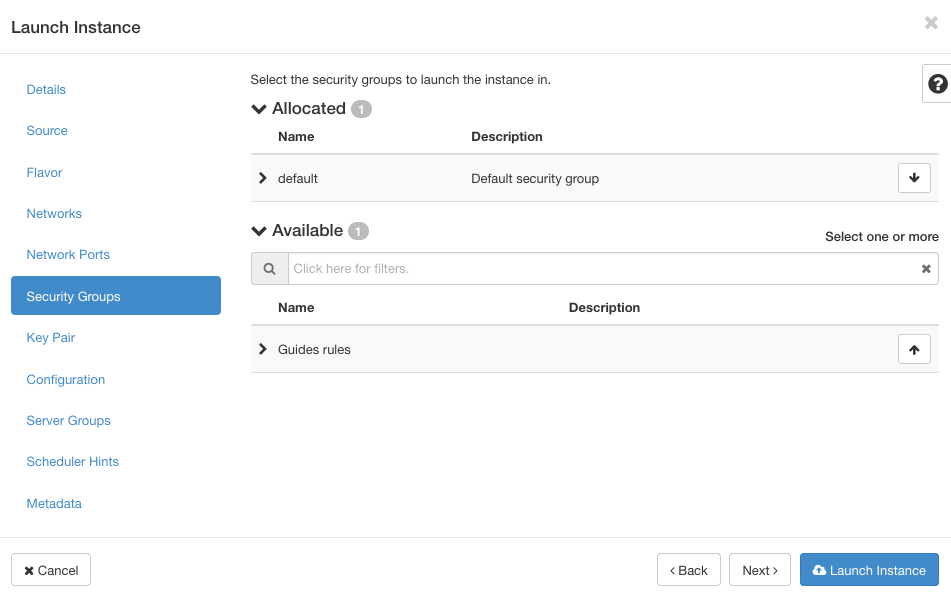This screenshot has width=951, height=597.
Task: Open the Key Pair step
Action: 51,338
